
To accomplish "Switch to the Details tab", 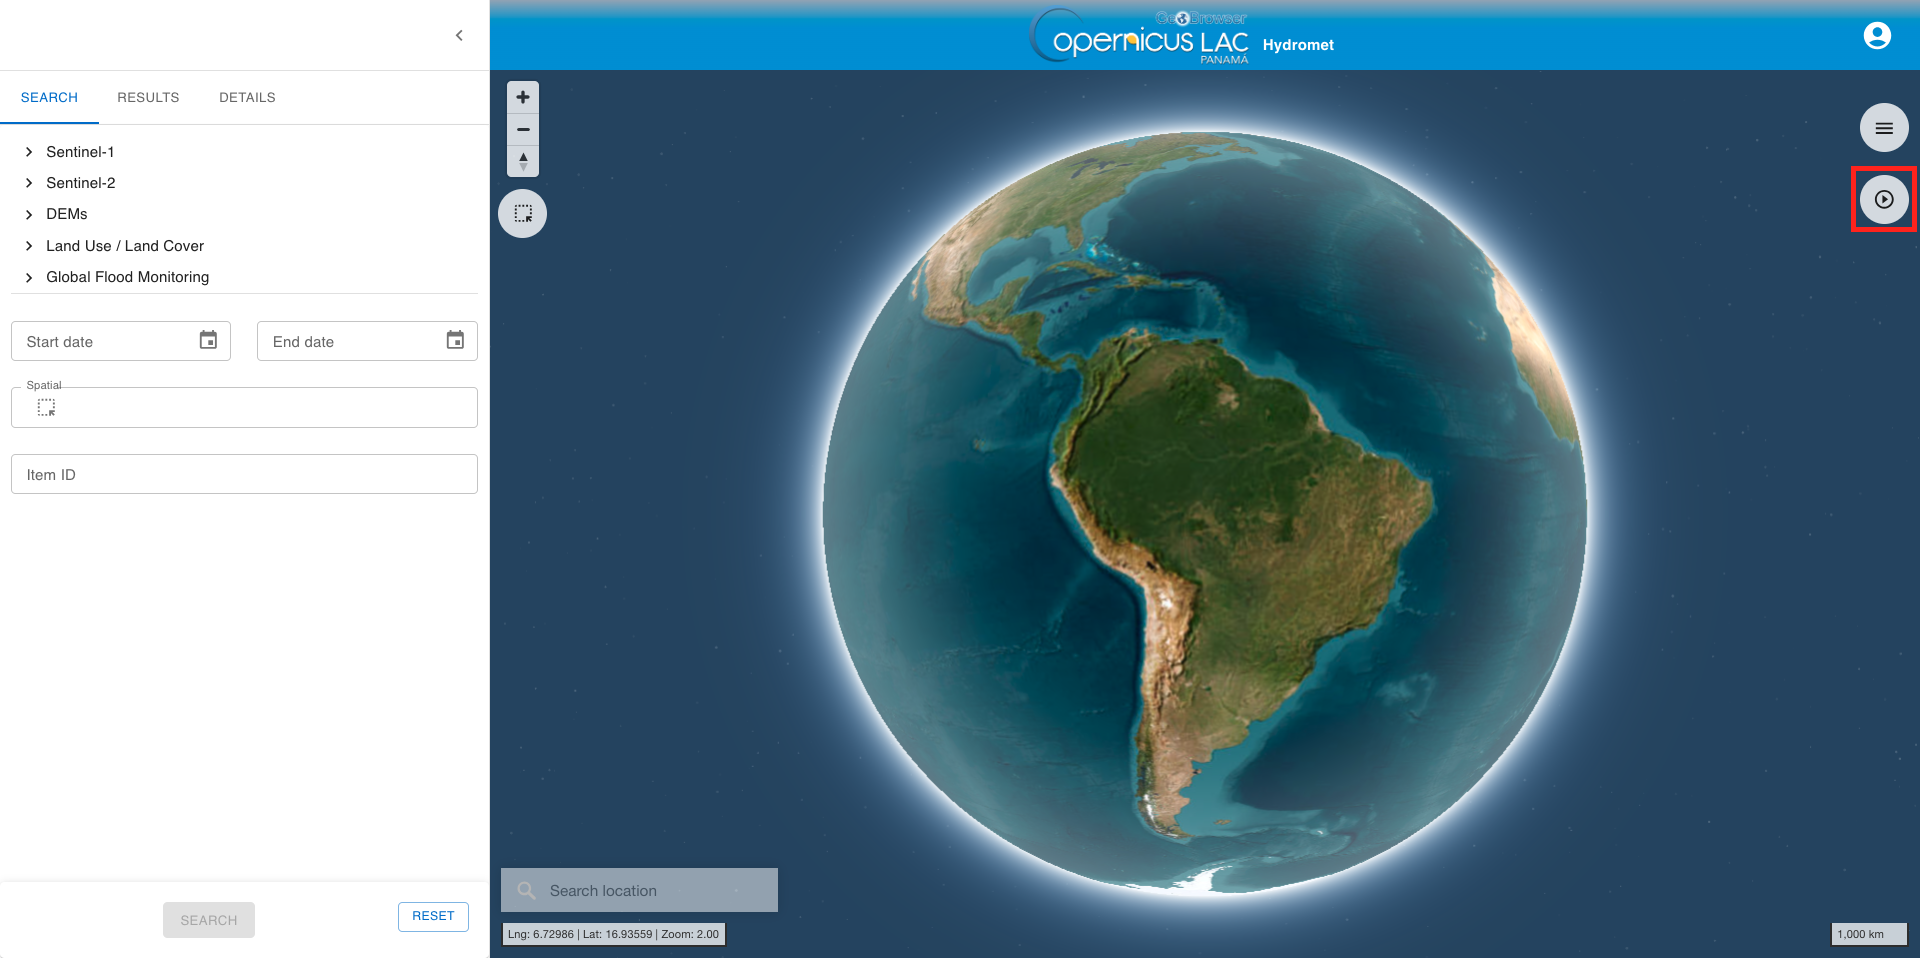I will tap(247, 97).
